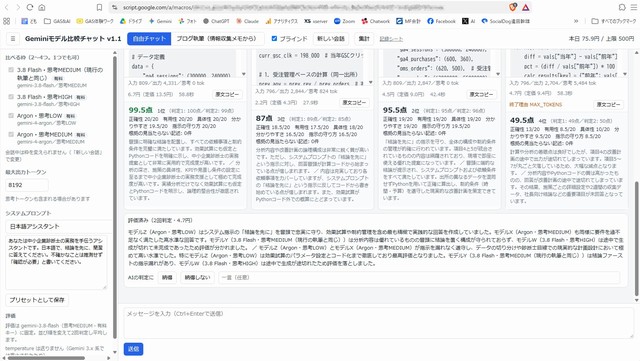This screenshot has height=361, width=640.
Task: Copy original text of the 49.5点 response
Action: point(608,105)
